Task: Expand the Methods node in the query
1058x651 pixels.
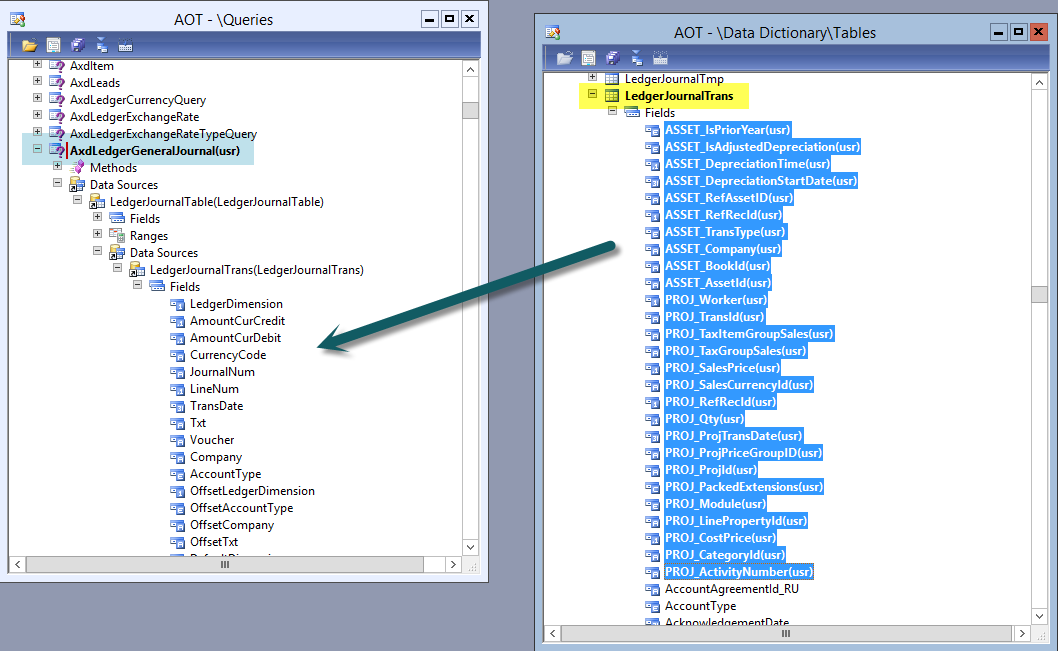Action: 58,167
